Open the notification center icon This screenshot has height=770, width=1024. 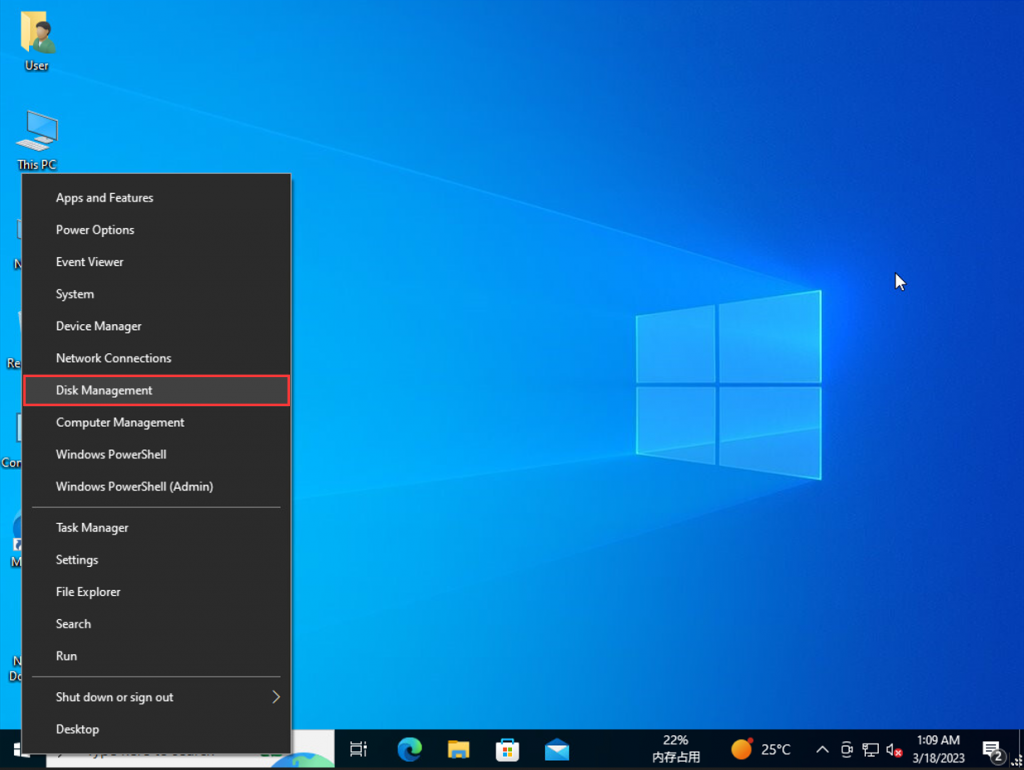993,751
